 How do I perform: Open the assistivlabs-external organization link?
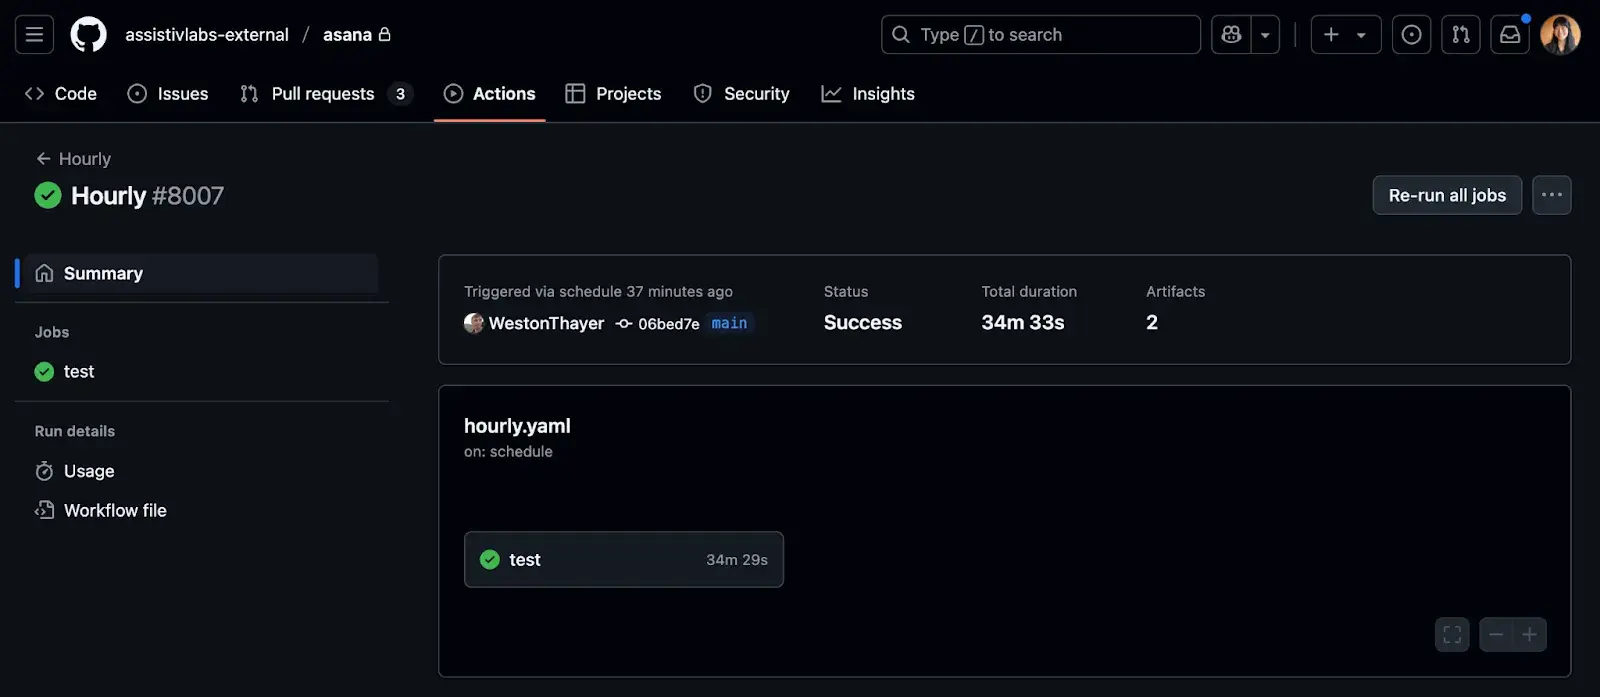pyautogui.click(x=207, y=35)
